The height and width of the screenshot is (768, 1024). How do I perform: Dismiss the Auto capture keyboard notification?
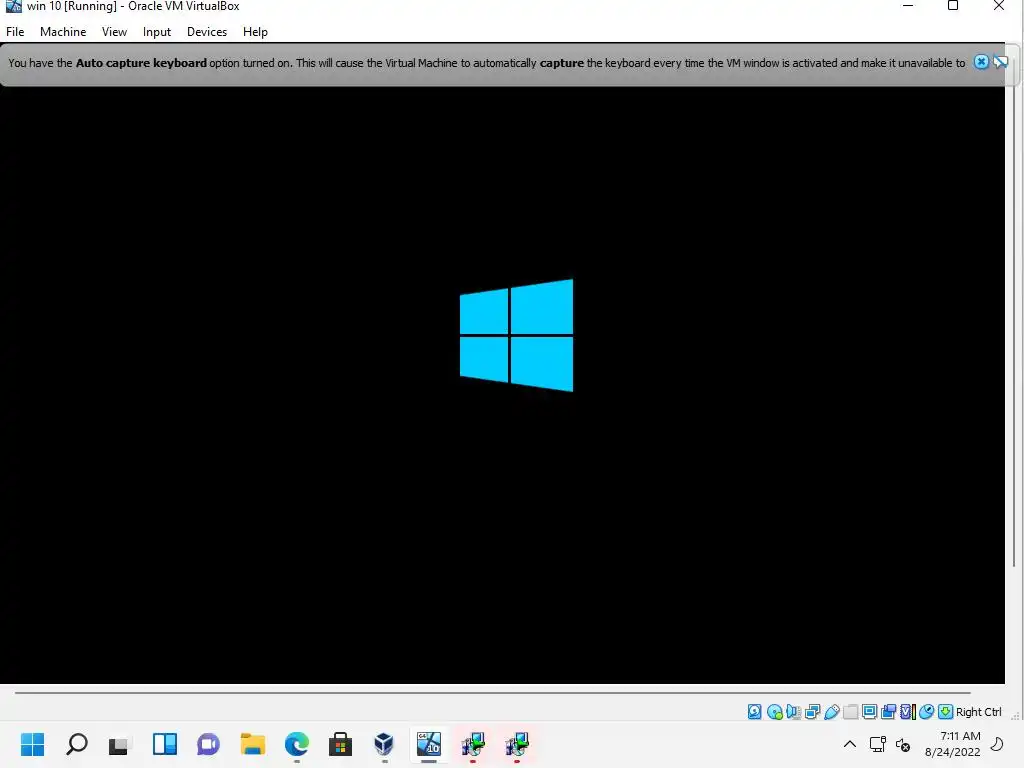click(981, 62)
